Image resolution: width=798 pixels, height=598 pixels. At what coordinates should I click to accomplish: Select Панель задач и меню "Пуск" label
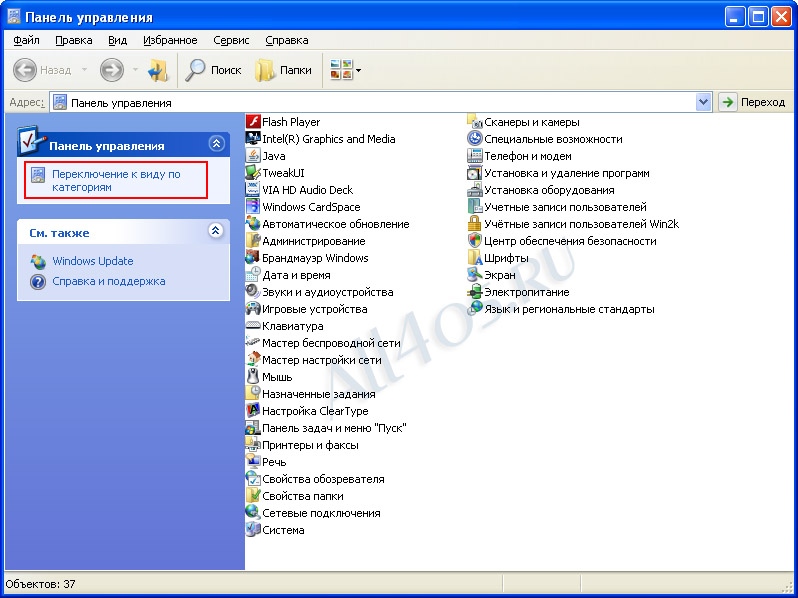point(334,429)
